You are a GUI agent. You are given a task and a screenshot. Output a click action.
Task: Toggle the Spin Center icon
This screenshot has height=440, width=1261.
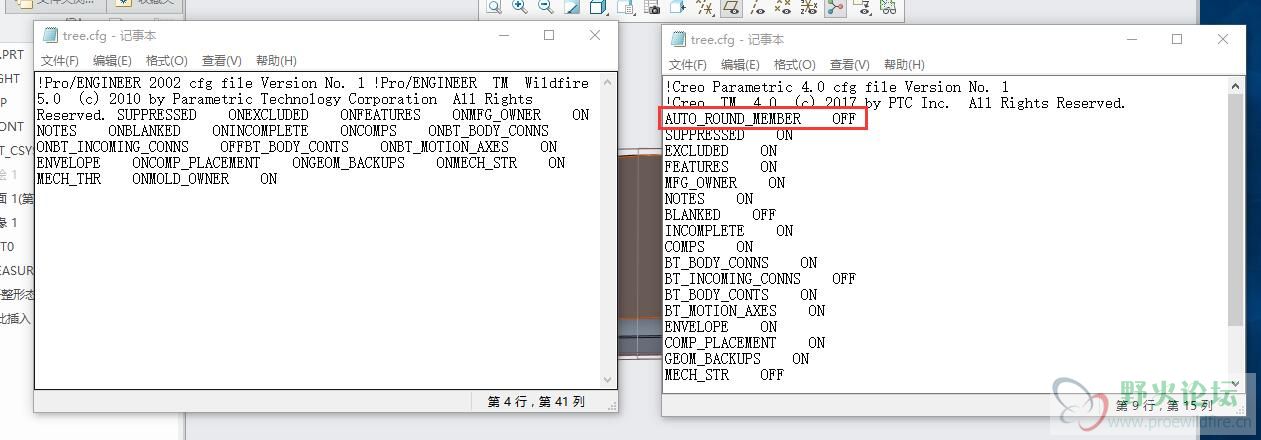point(835,7)
